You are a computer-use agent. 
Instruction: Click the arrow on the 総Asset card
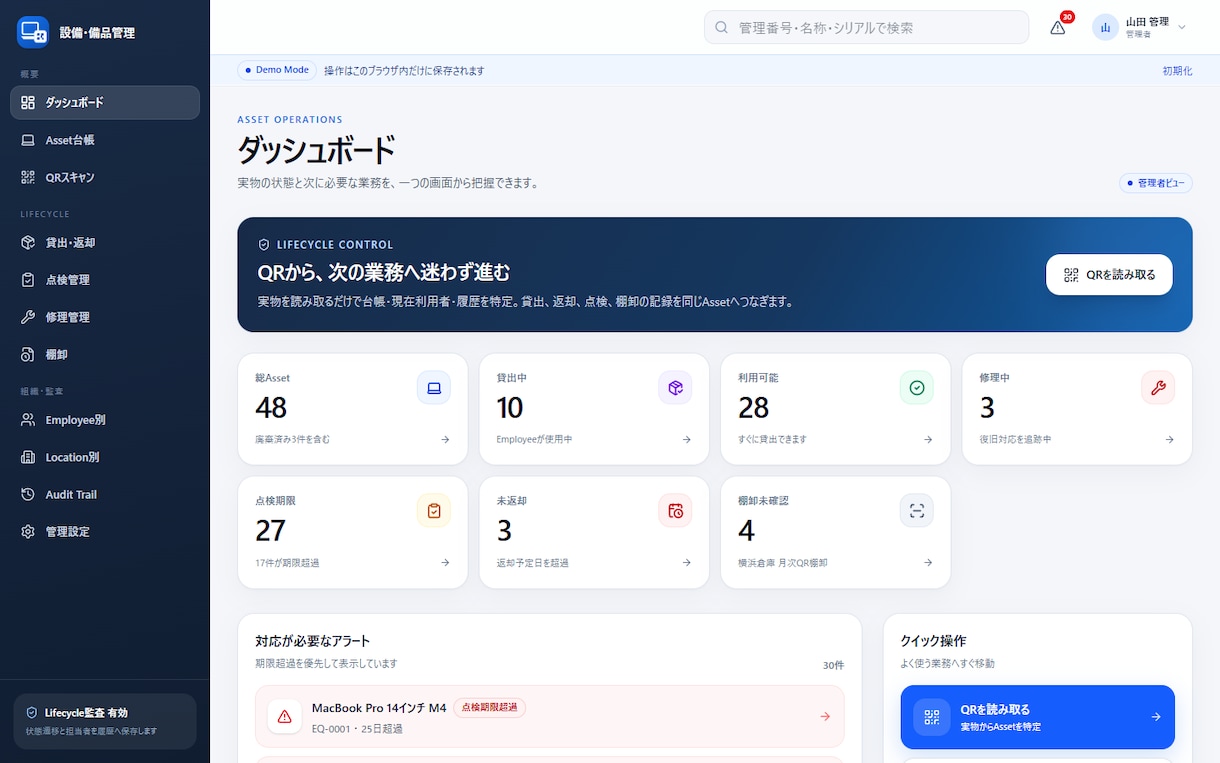point(445,439)
